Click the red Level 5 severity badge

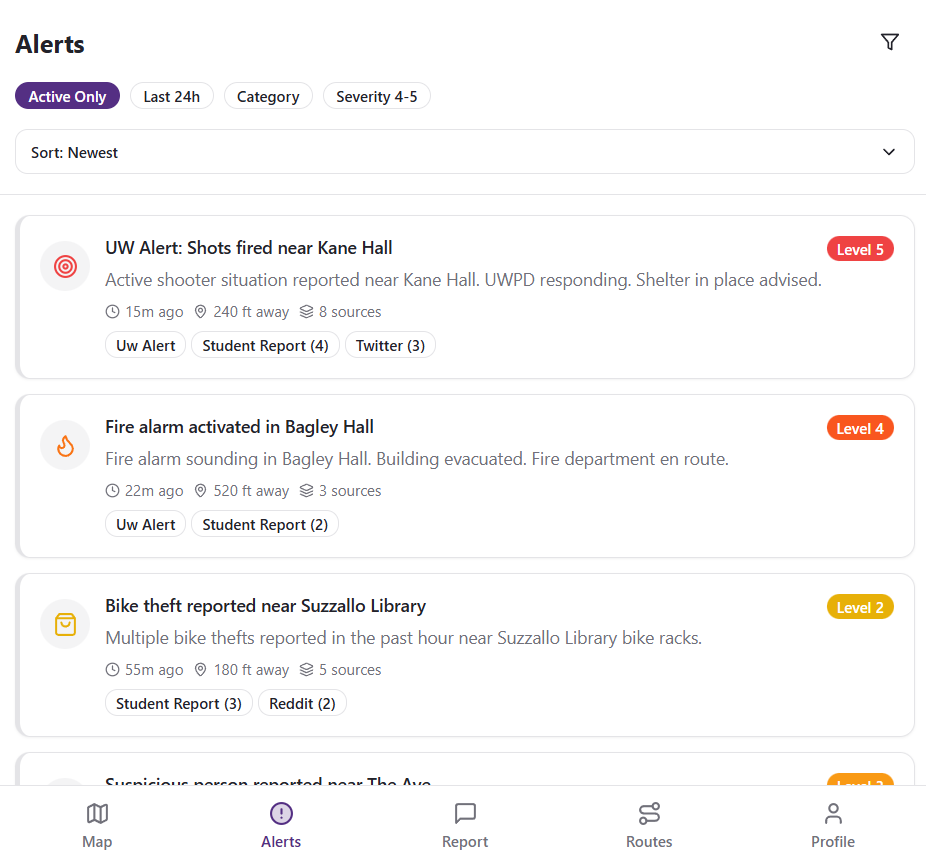859,249
